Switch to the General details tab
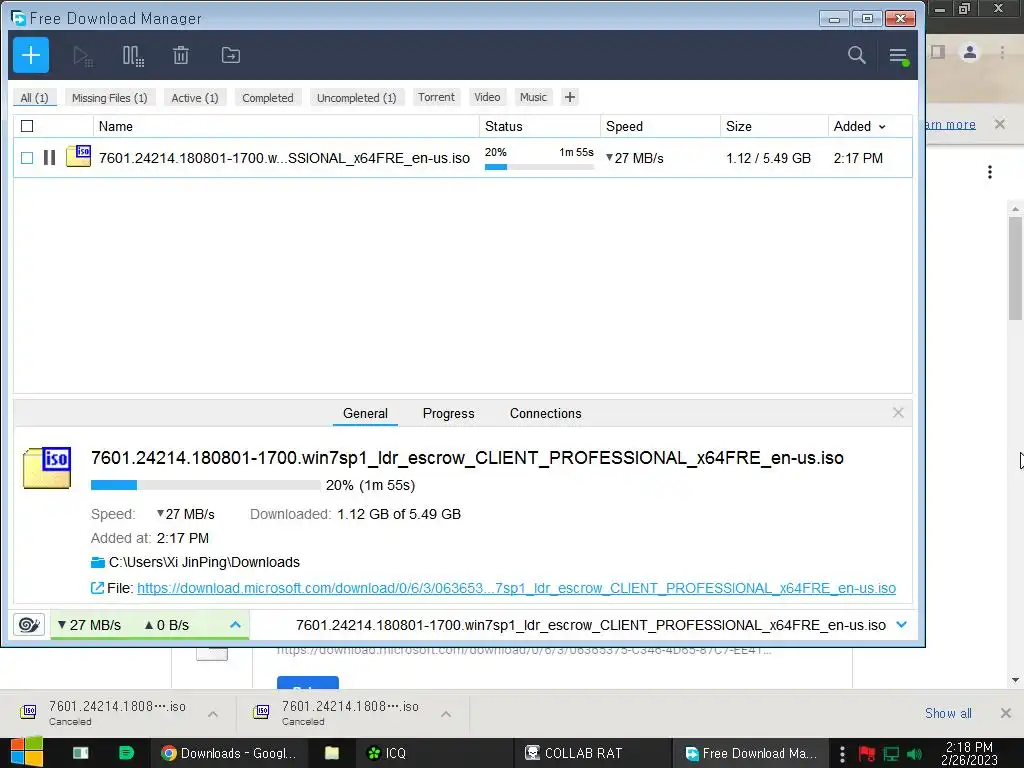Image resolution: width=1024 pixels, height=768 pixels. pos(365,413)
